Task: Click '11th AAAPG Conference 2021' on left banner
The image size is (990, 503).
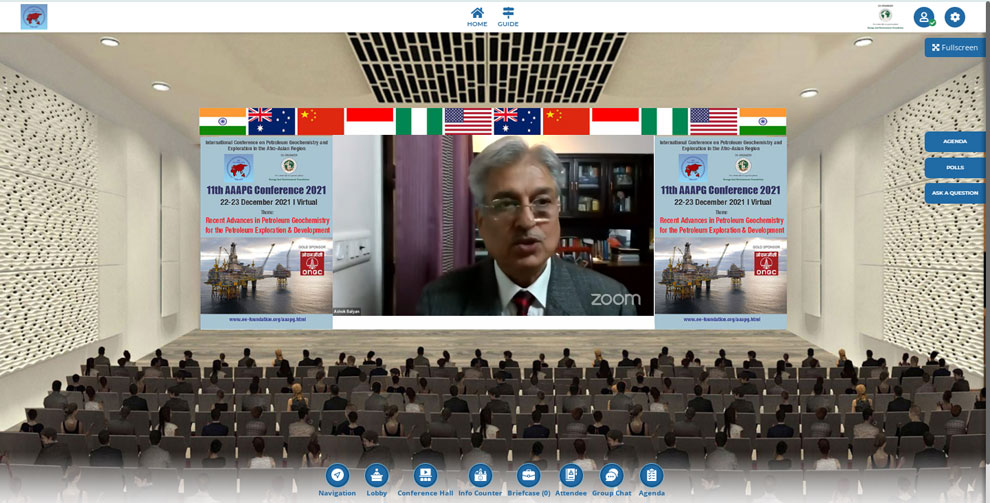Action: [x=266, y=190]
